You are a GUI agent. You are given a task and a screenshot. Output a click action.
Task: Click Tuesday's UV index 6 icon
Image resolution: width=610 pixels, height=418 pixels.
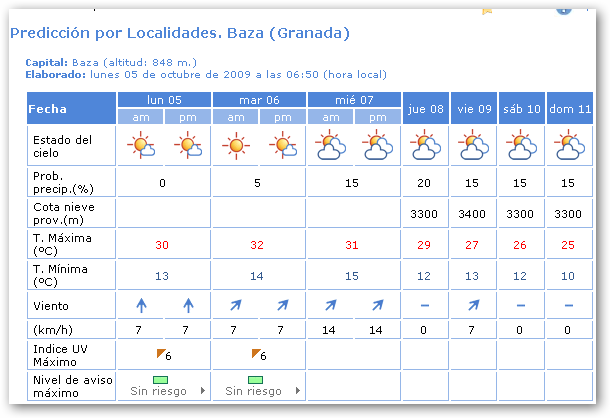tap(258, 355)
